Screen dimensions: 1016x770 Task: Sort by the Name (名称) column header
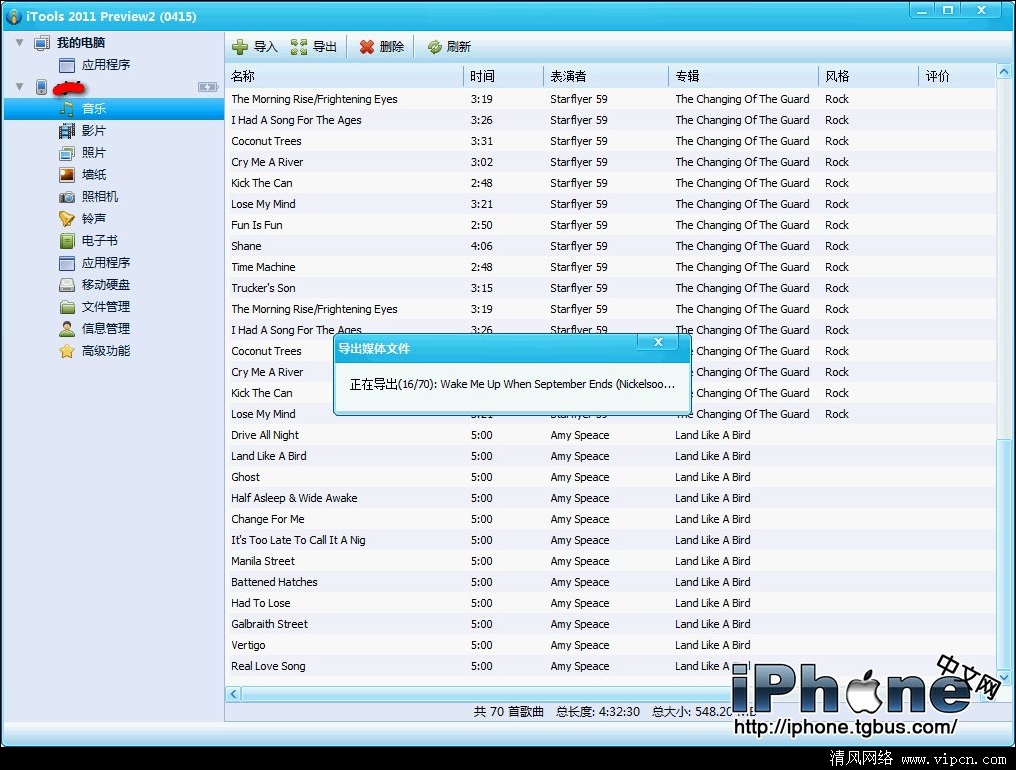click(243, 76)
